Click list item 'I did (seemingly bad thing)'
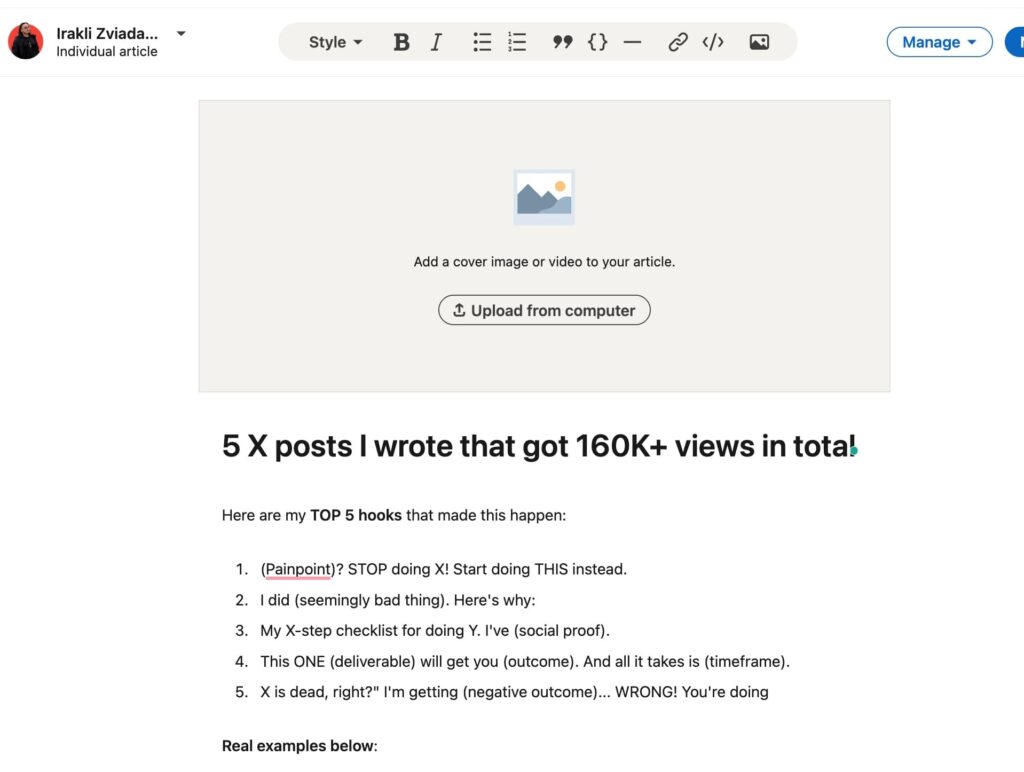Image resolution: width=1024 pixels, height=772 pixels. (398, 600)
